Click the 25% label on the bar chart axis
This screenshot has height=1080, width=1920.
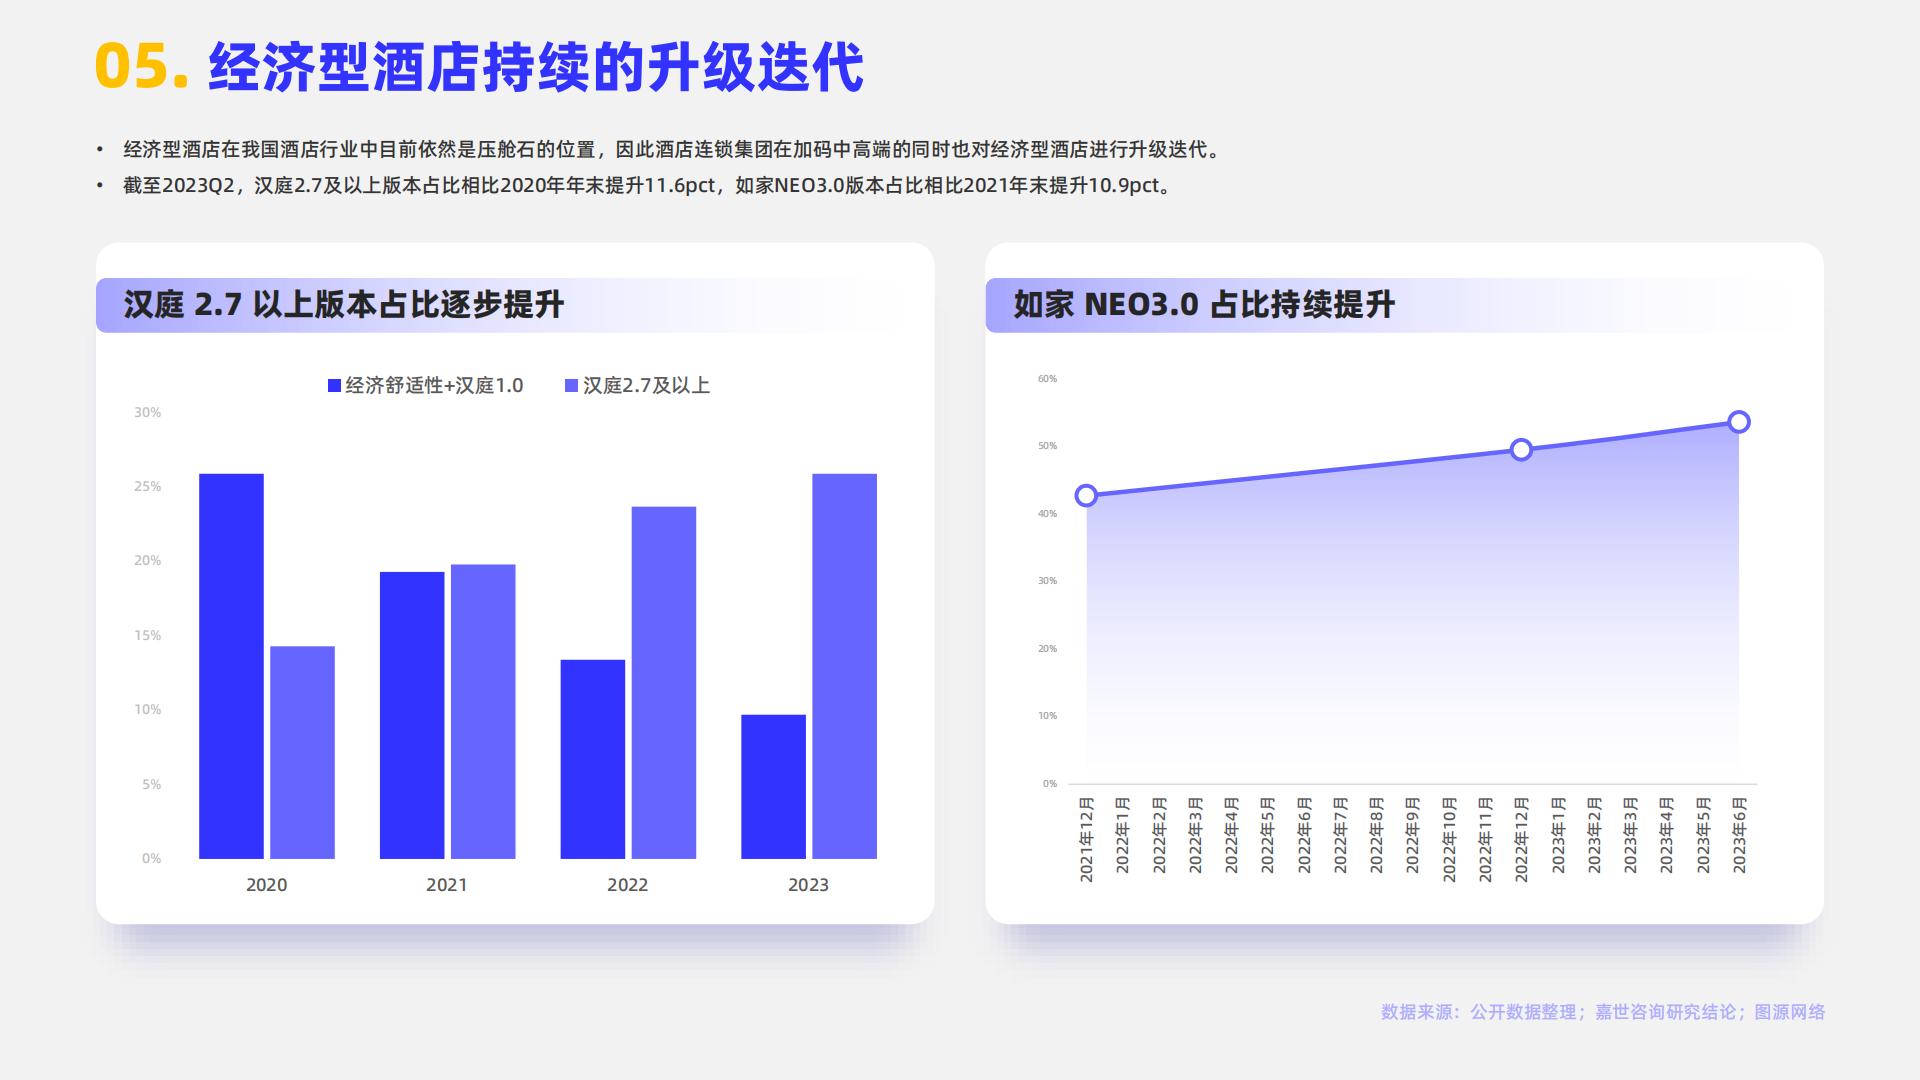tap(148, 487)
